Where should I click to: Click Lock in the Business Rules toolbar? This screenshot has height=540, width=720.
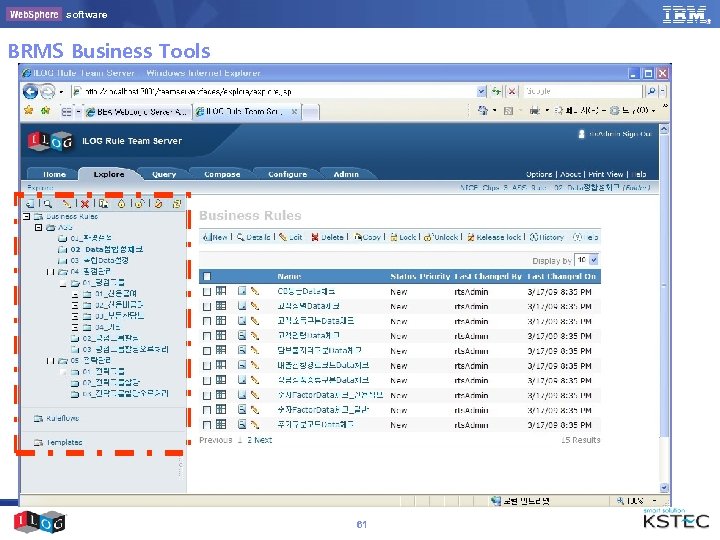[403, 237]
